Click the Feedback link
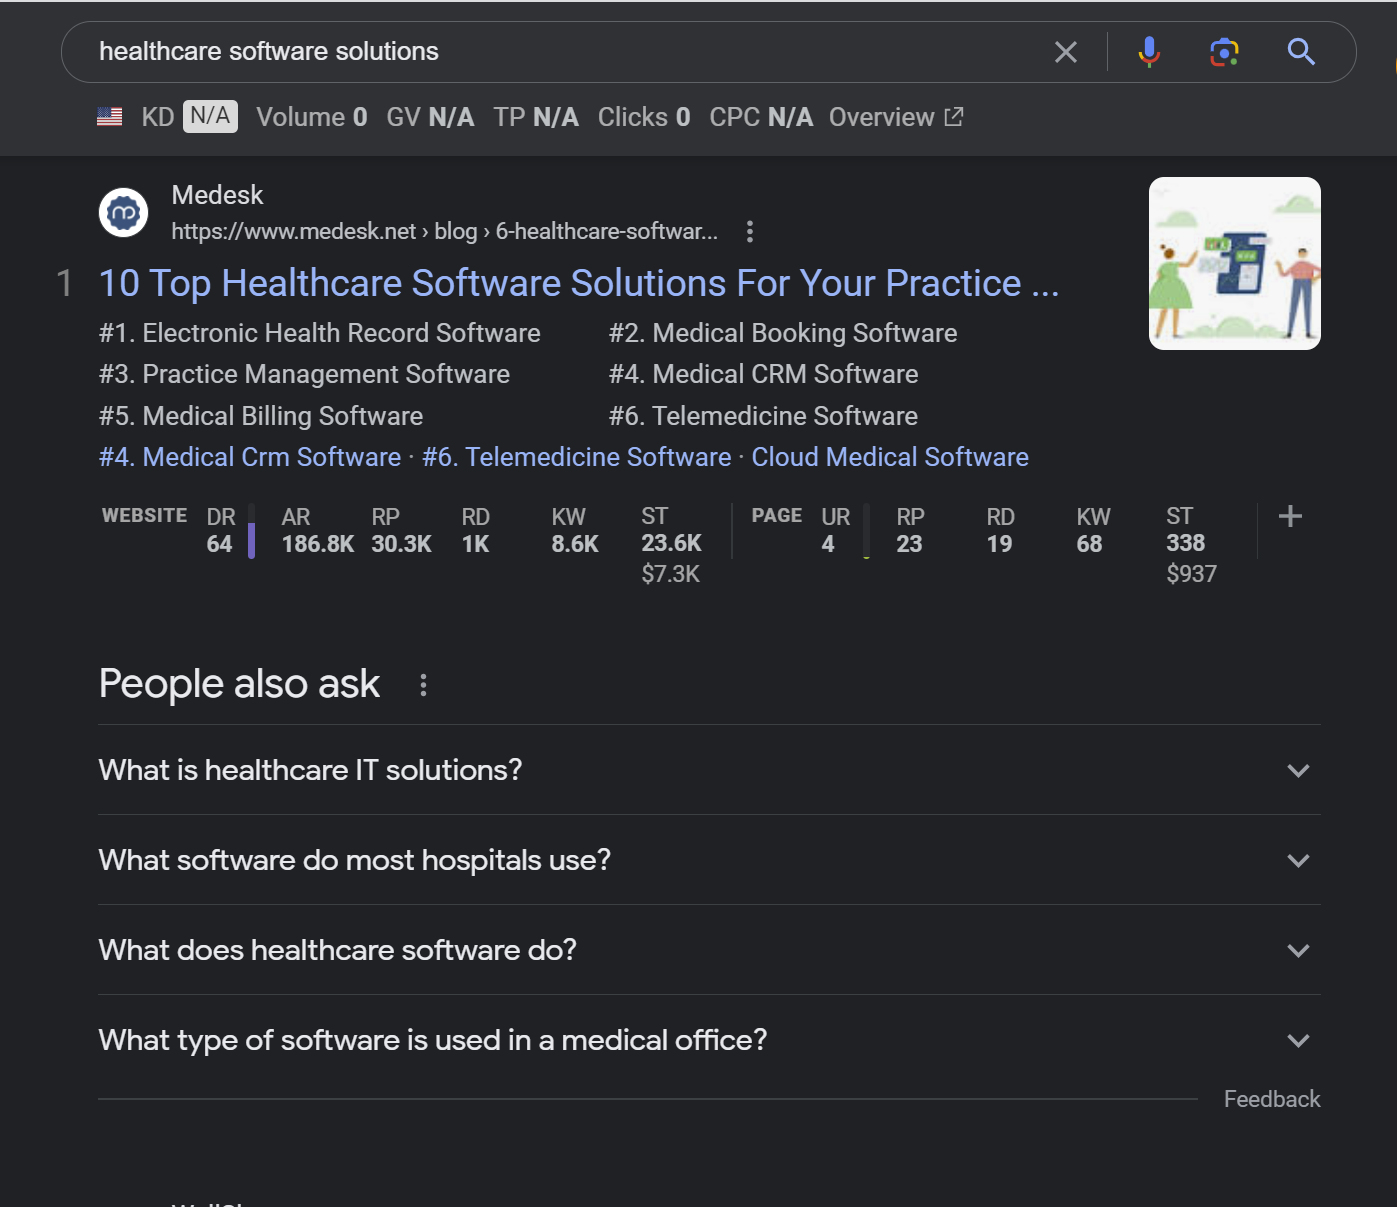Image resolution: width=1397 pixels, height=1207 pixels. [1272, 1099]
